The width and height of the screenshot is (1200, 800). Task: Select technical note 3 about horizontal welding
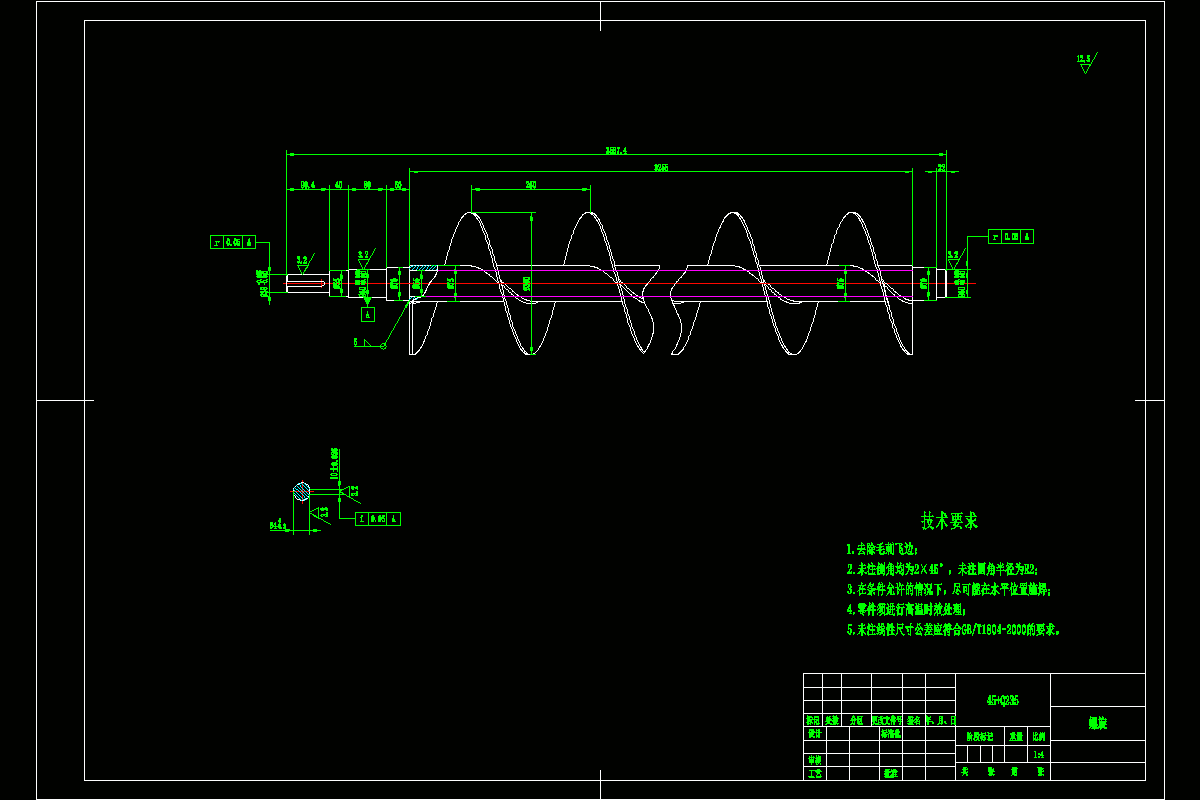pyautogui.click(x=948, y=589)
